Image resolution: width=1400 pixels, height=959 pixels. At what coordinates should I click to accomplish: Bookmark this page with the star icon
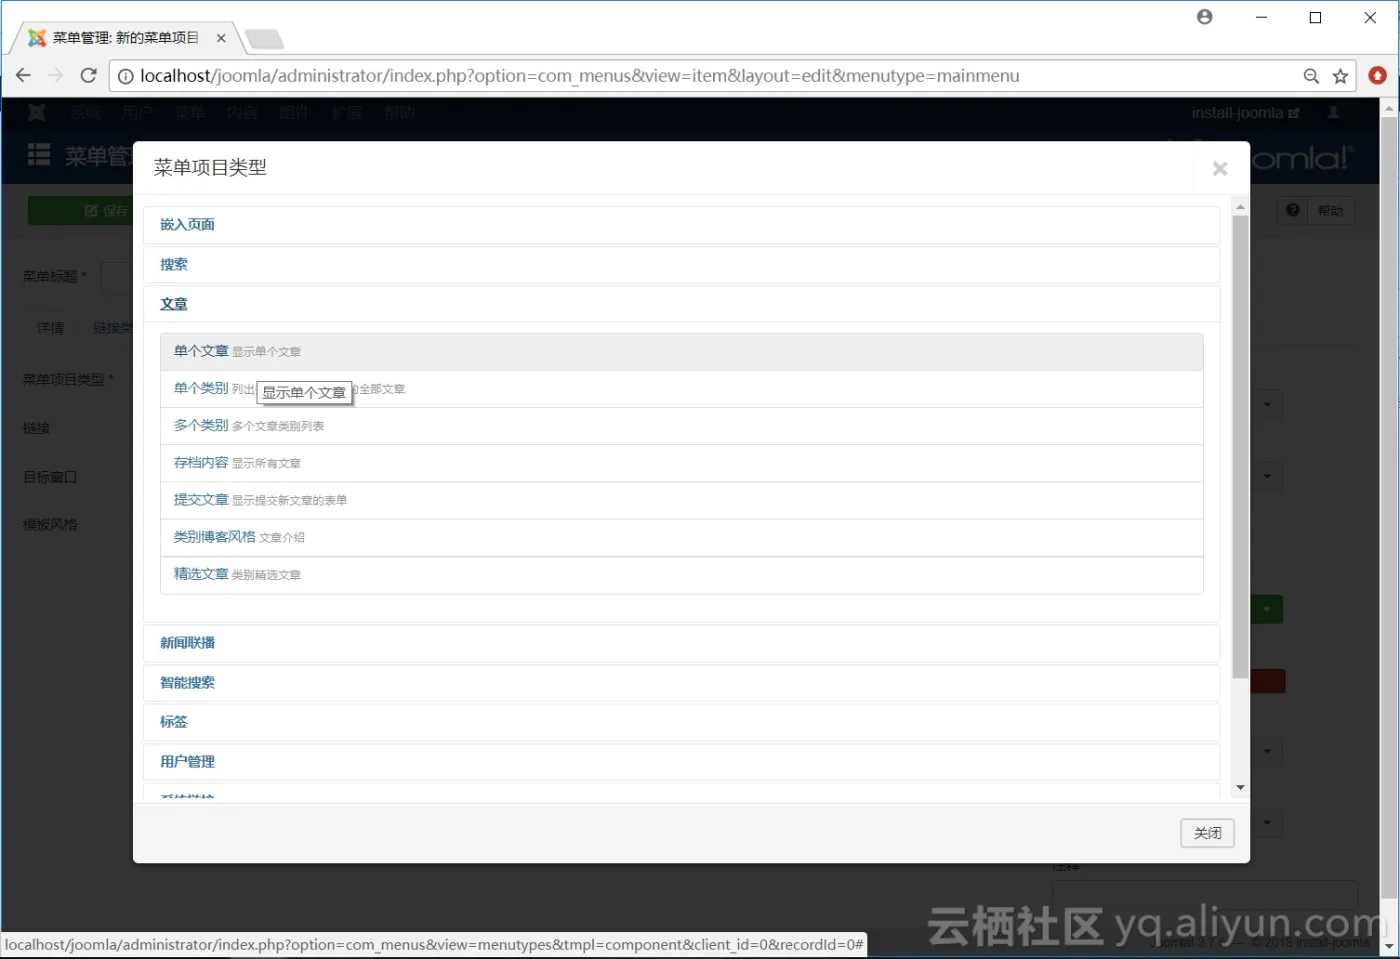pyautogui.click(x=1341, y=76)
